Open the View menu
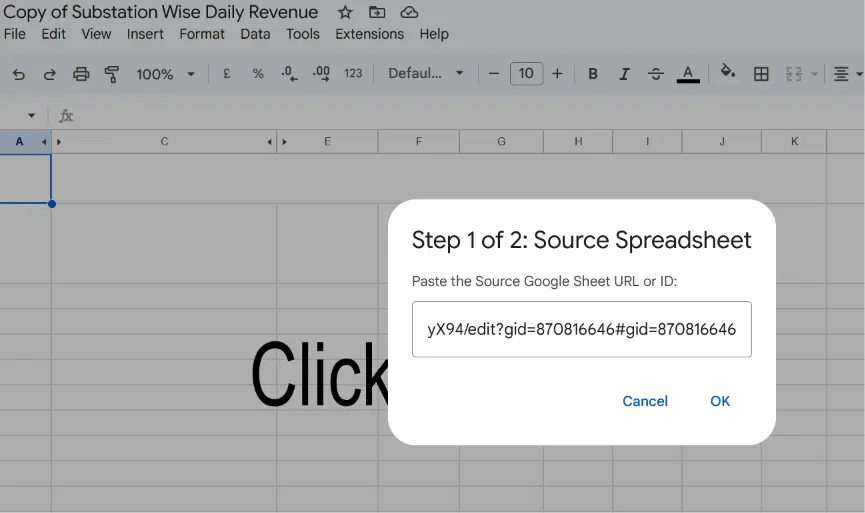865x513 pixels. [97, 34]
